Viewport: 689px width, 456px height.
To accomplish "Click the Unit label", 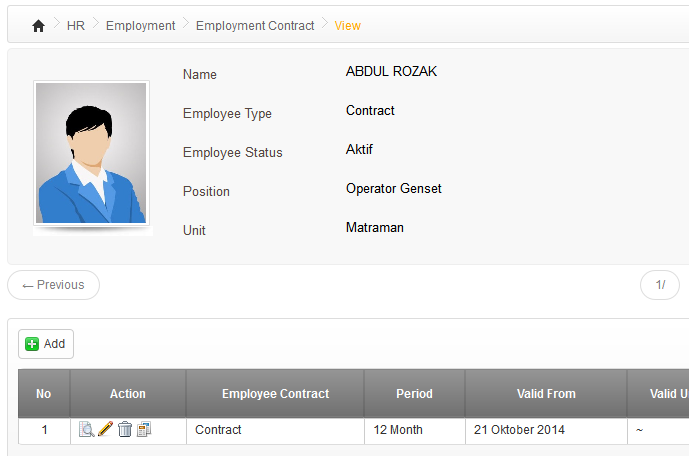I will [194, 231].
